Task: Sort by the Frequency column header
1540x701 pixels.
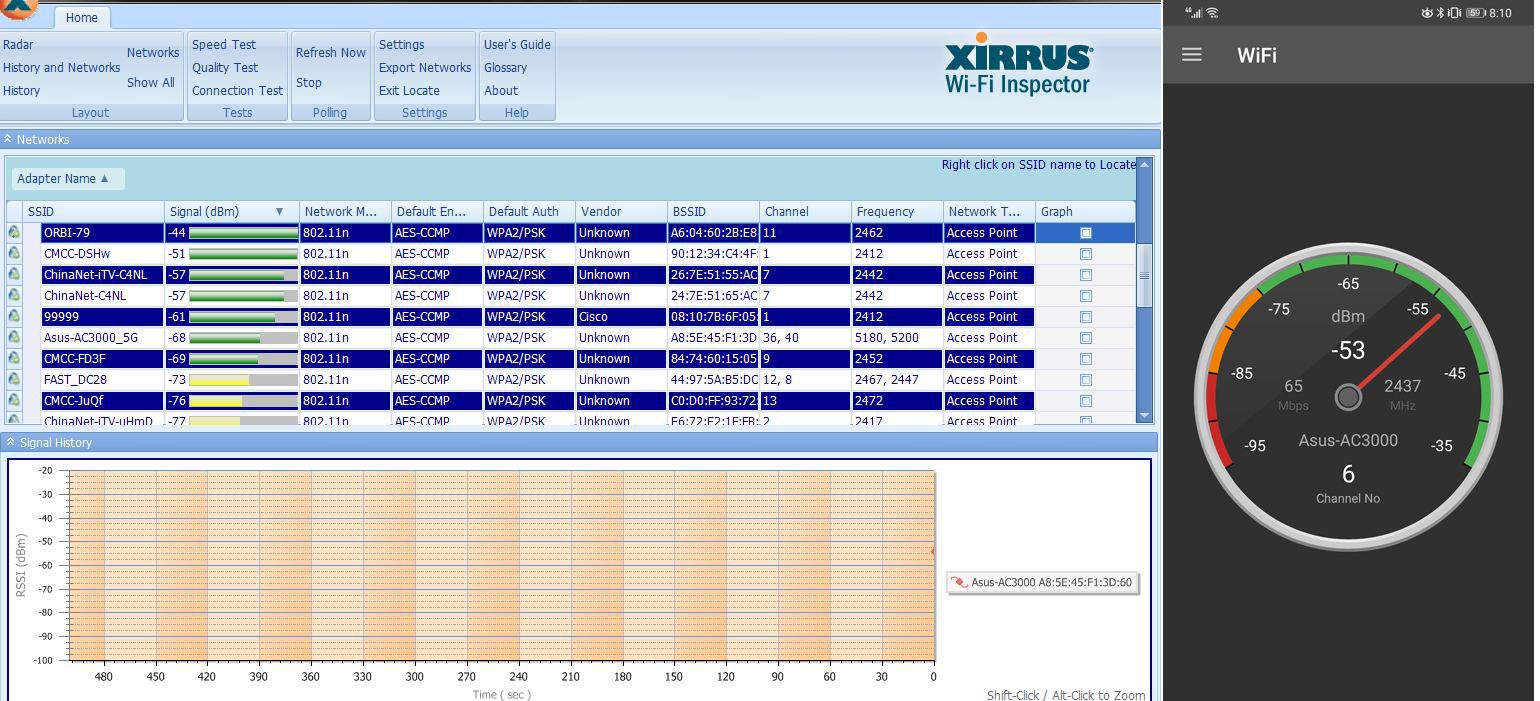Action: click(x=897, y=212)
